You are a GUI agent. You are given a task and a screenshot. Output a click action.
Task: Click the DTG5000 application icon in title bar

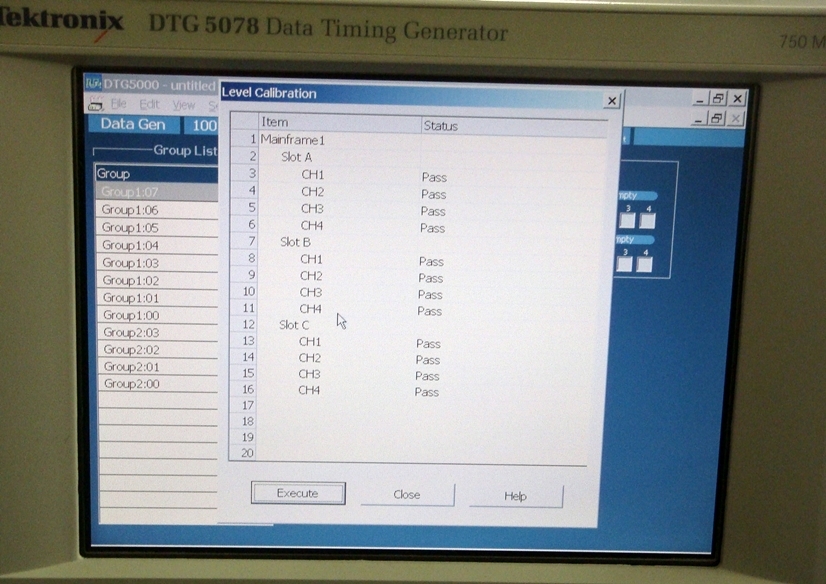(x=93, y=83)
